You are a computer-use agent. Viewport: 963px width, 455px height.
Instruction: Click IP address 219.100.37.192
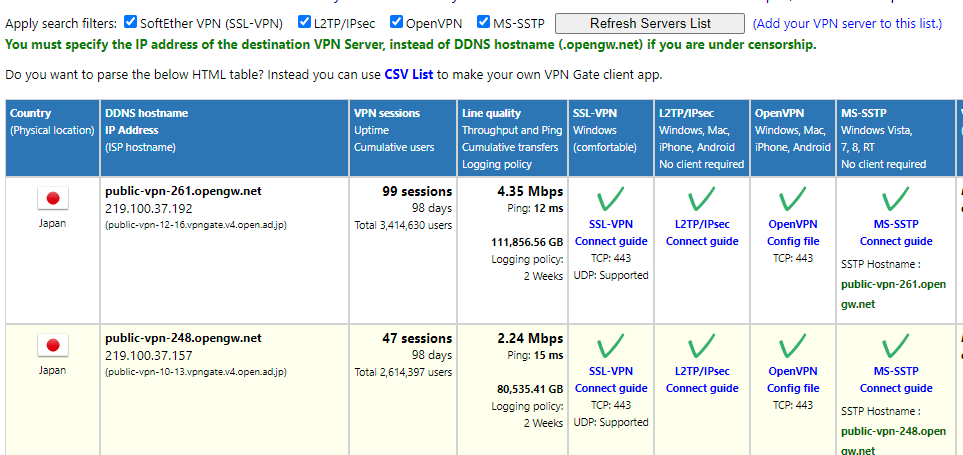[x=149, y=208]
